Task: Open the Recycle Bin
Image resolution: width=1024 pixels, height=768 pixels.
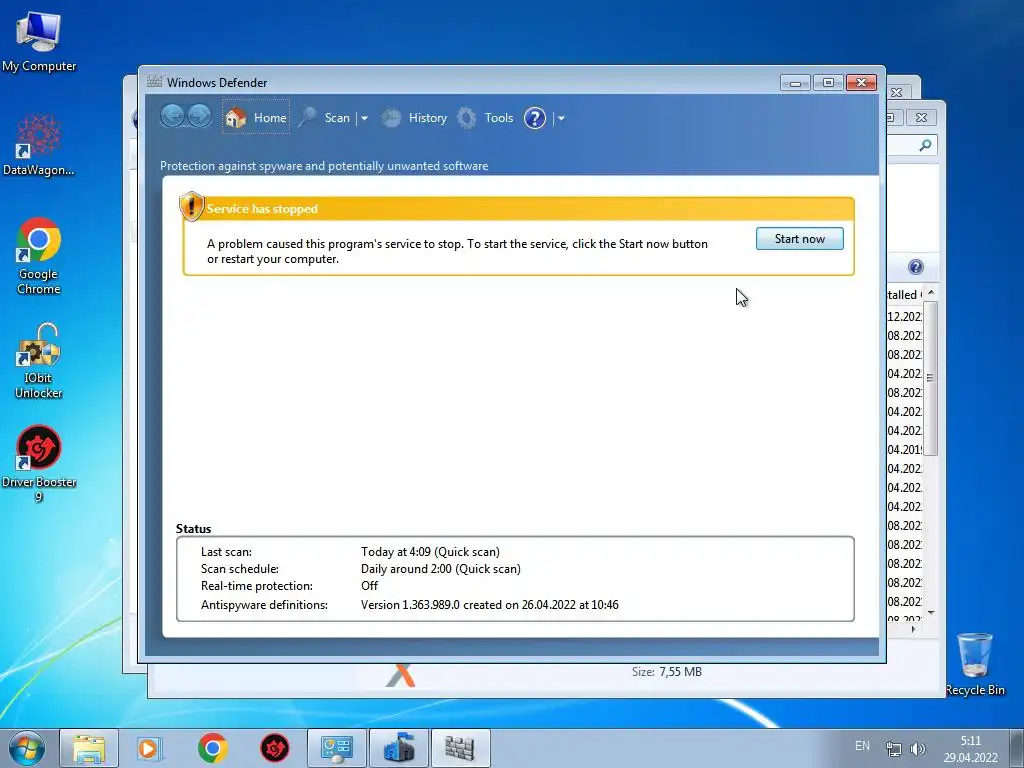Action: point(975,664)
